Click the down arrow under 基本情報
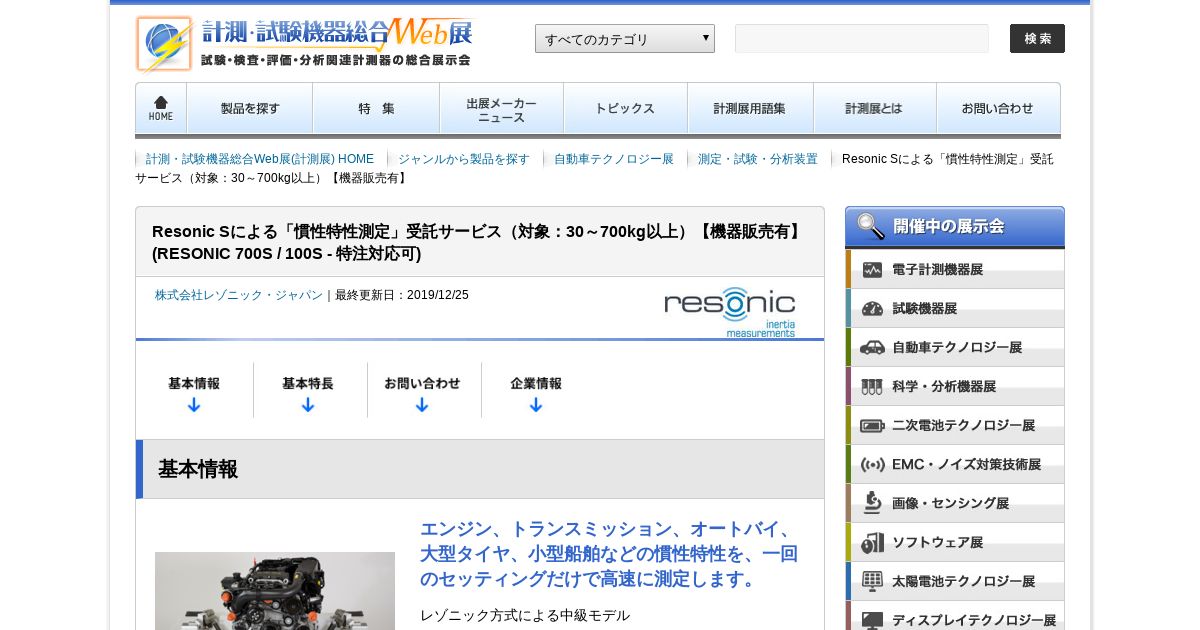1200x630 pixels. click(194, 405)
